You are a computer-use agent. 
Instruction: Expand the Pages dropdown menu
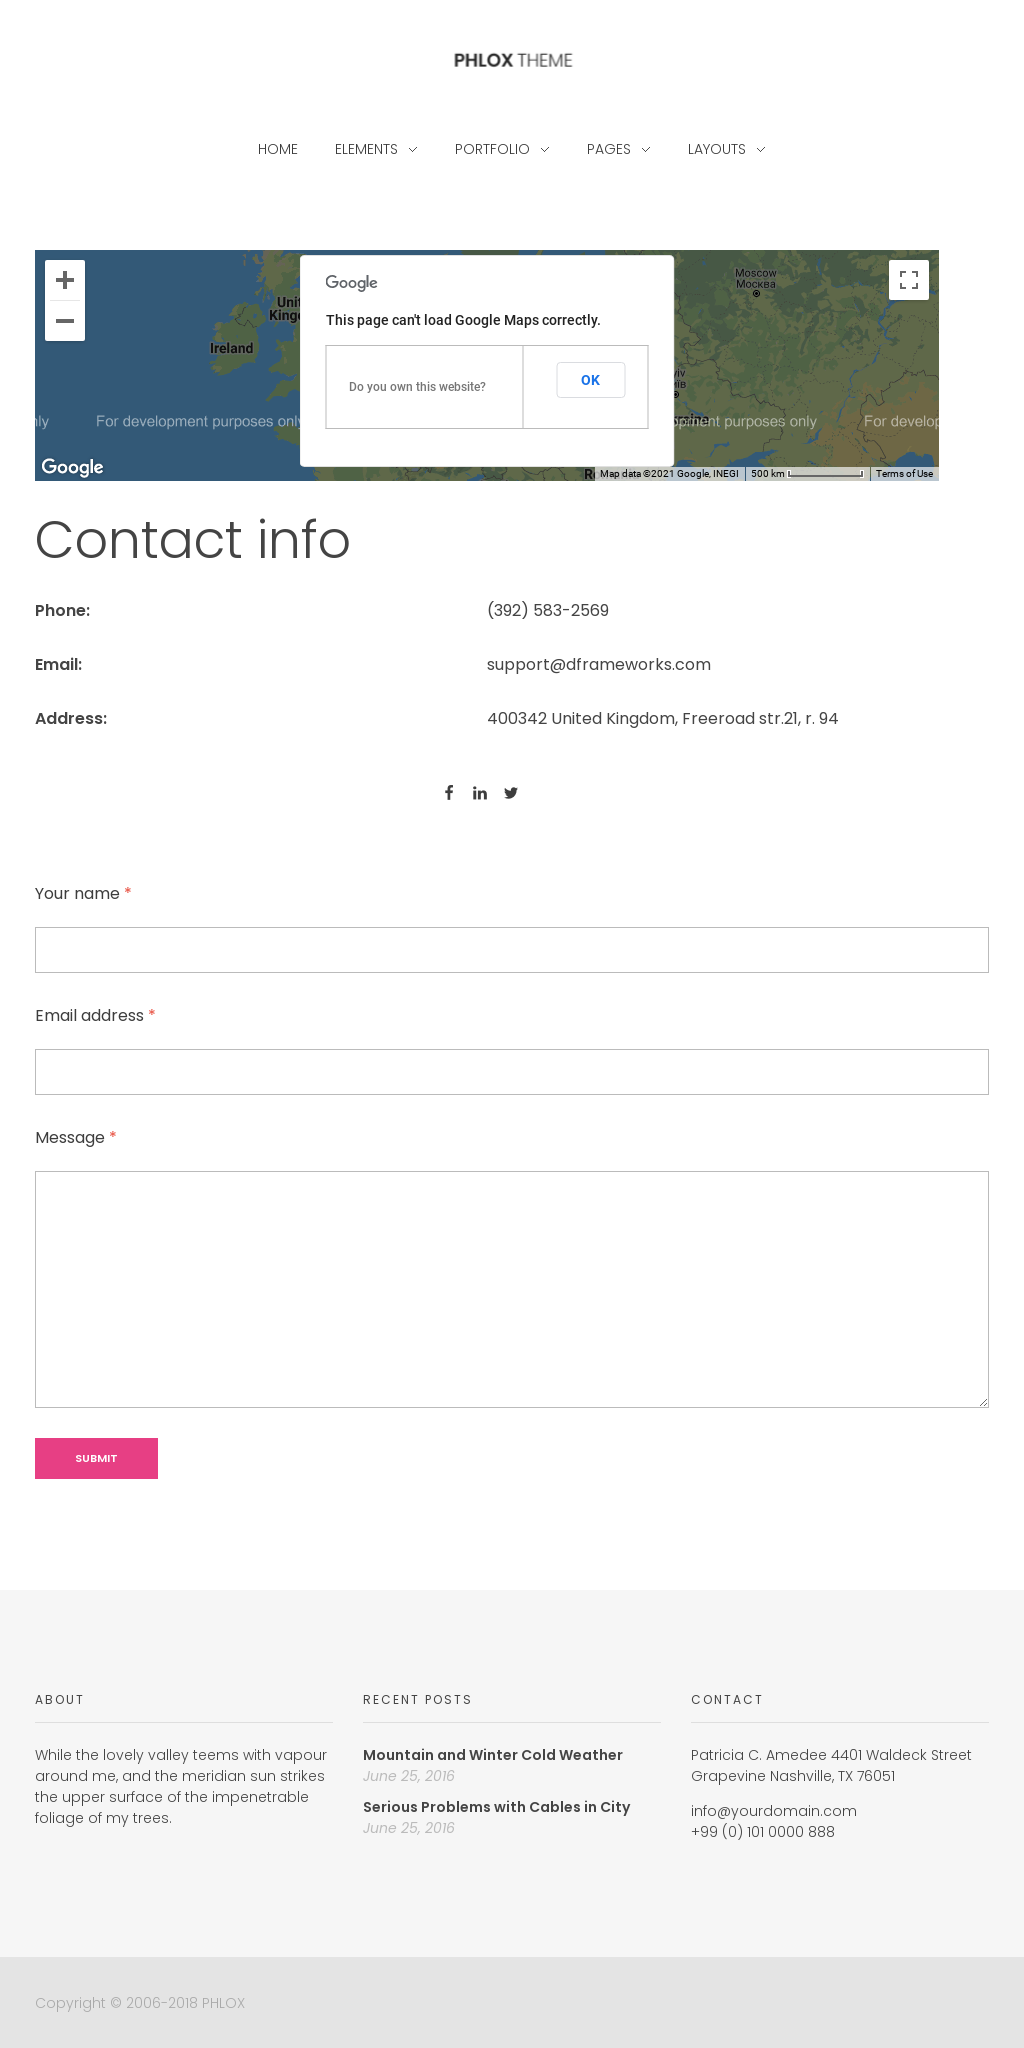coord(618,149)
